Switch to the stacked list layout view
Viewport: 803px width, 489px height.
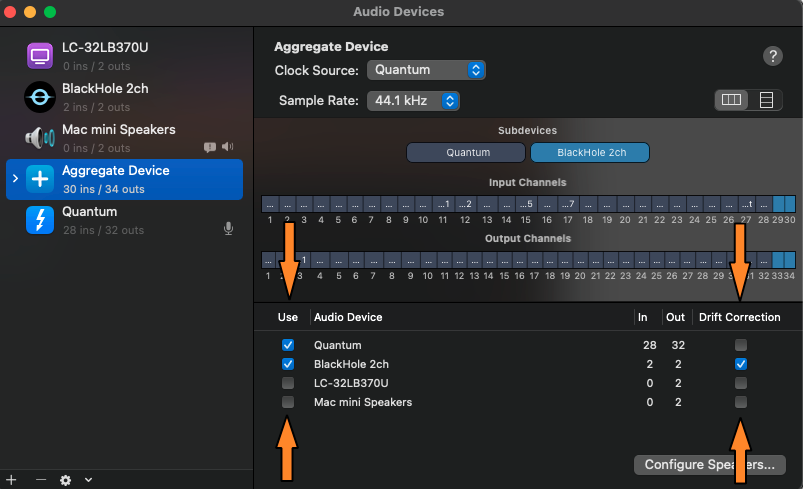point(766,100)
